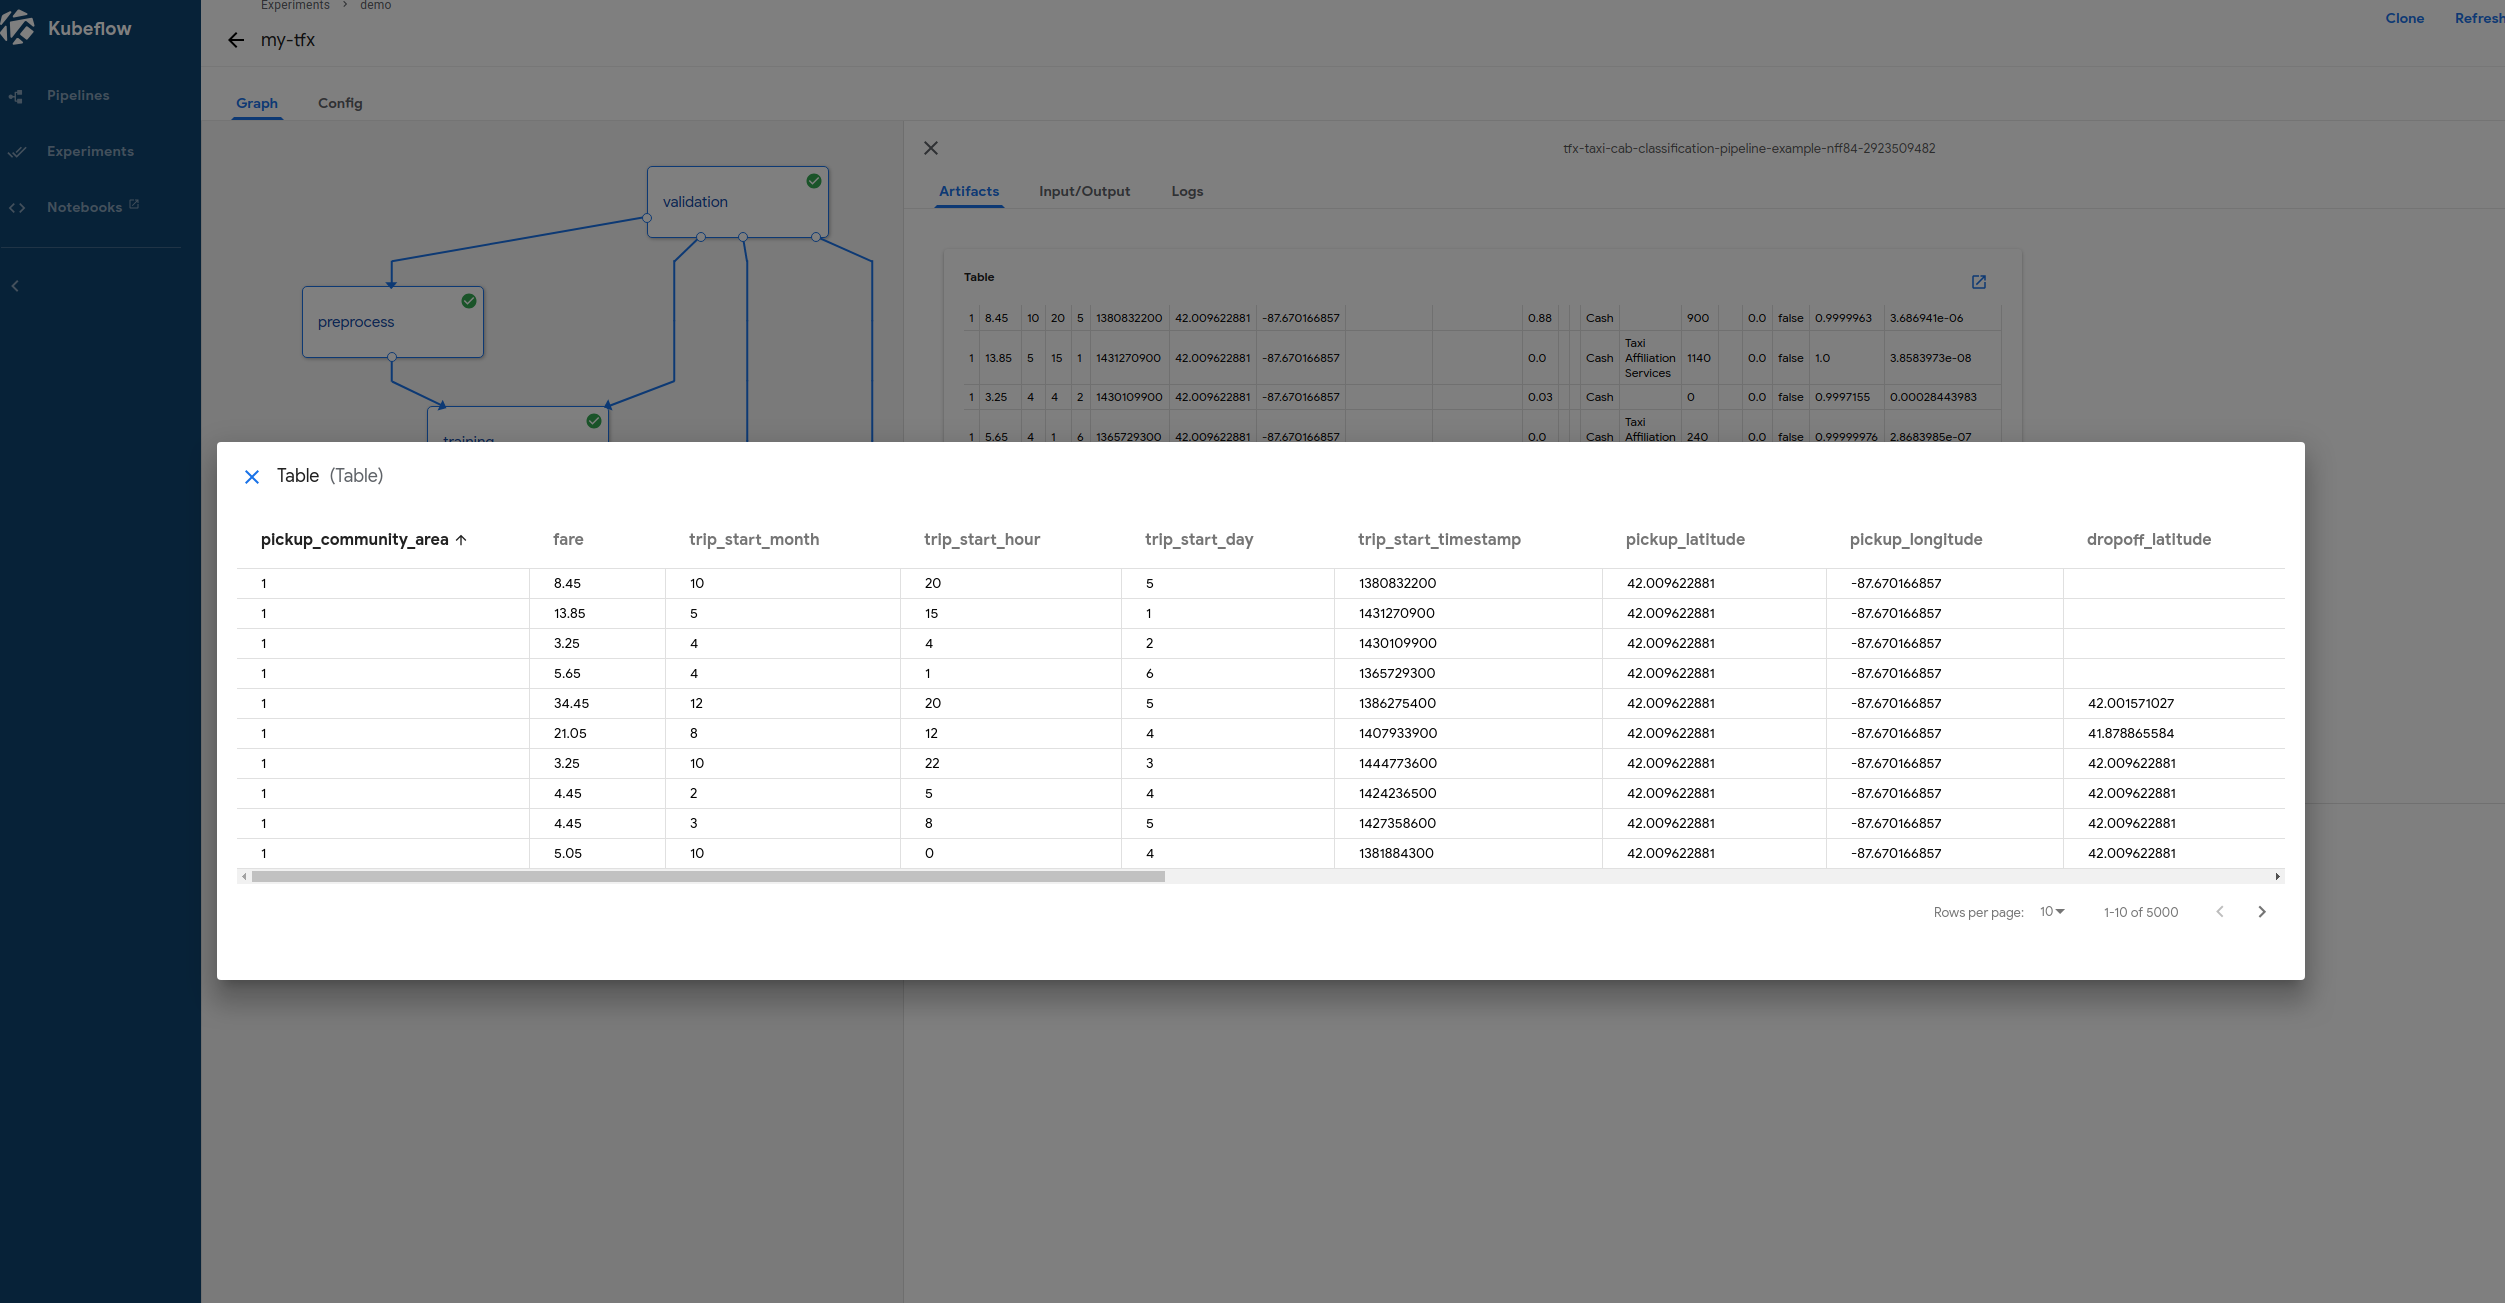2505x1303 pixels.
Task: Click the Clone button
Action: click(2404, 18)
